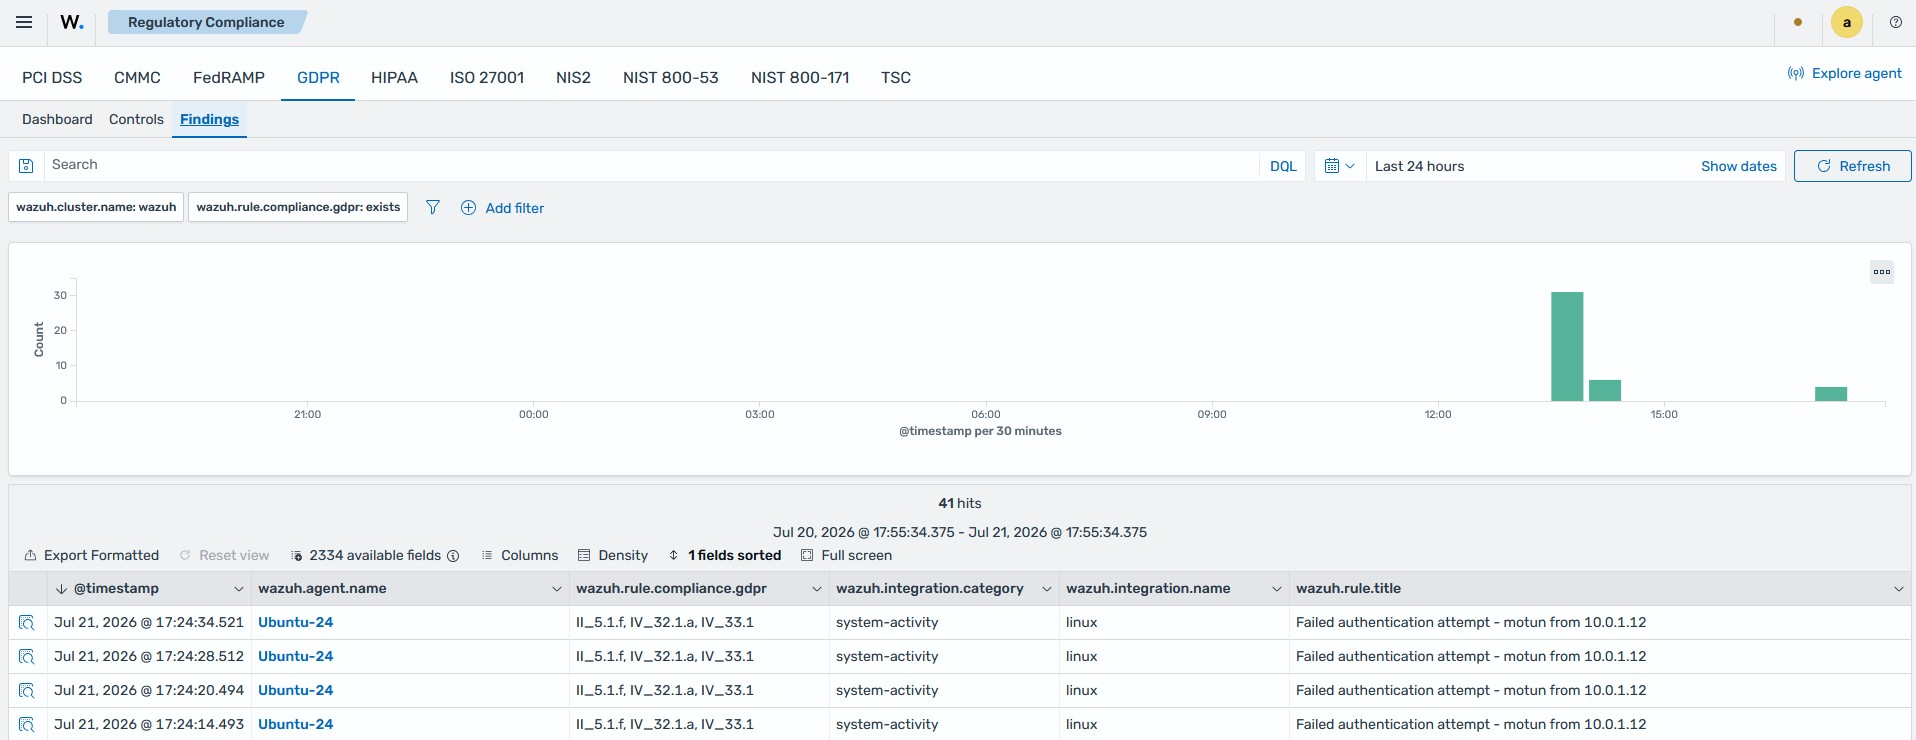This screenshot has height=740, width=1916.
Task: Focus the Search query field
Action: coord(650,165)
